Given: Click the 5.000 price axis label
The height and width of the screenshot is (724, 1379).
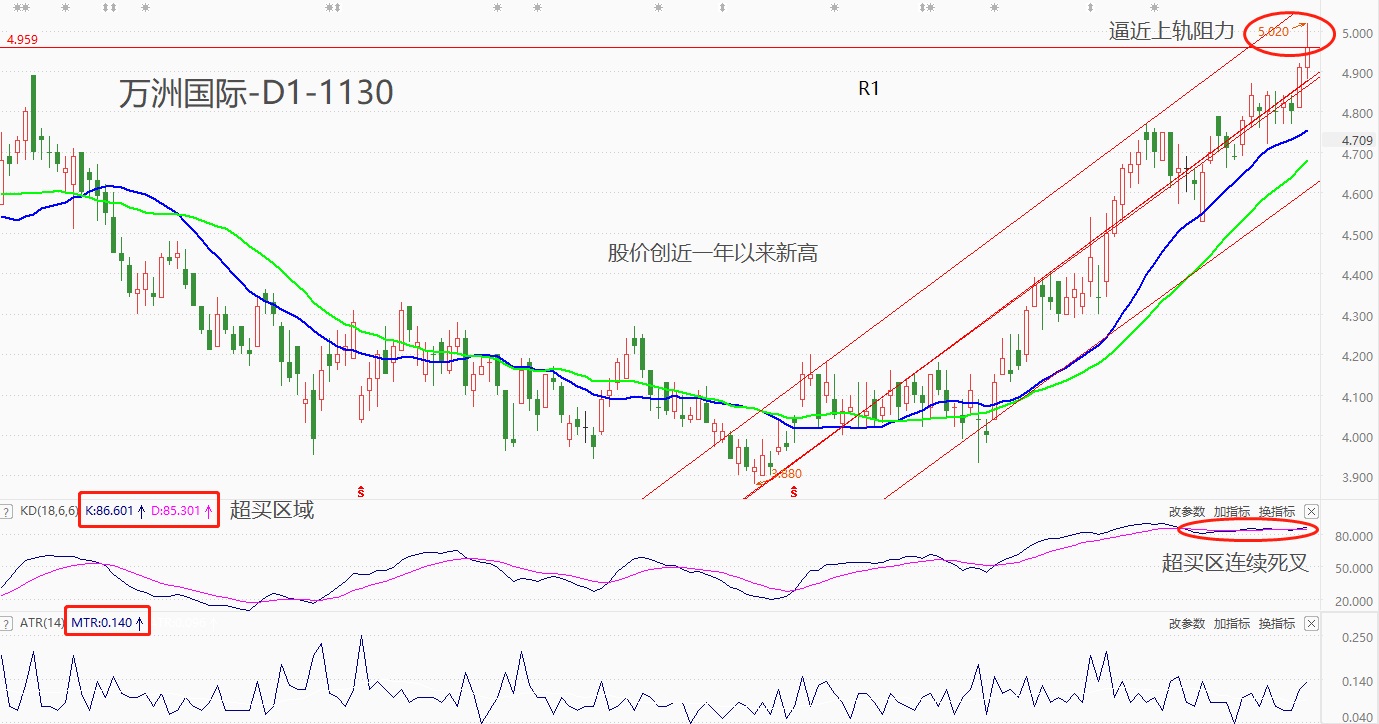Looking at the screenshot, I should click(1357, 33).
